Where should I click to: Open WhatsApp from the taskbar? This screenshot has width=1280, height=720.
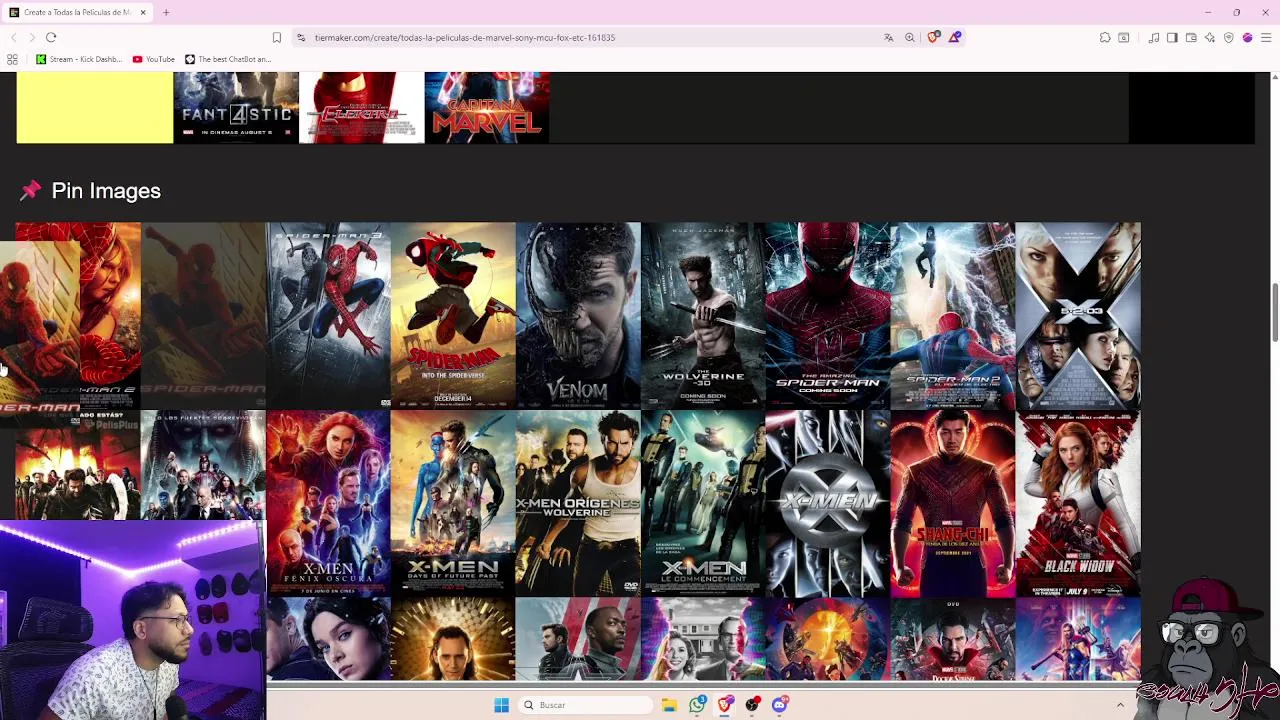(x=697, y=705)
